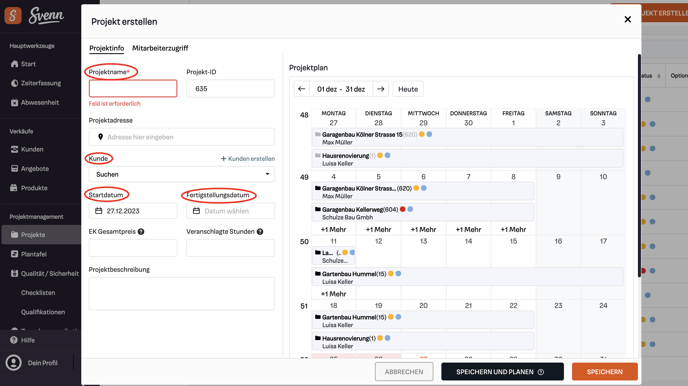Expand +1 Mehr under Monday week 50
This screenshot has height=386, width=688.
coord(333,294)
